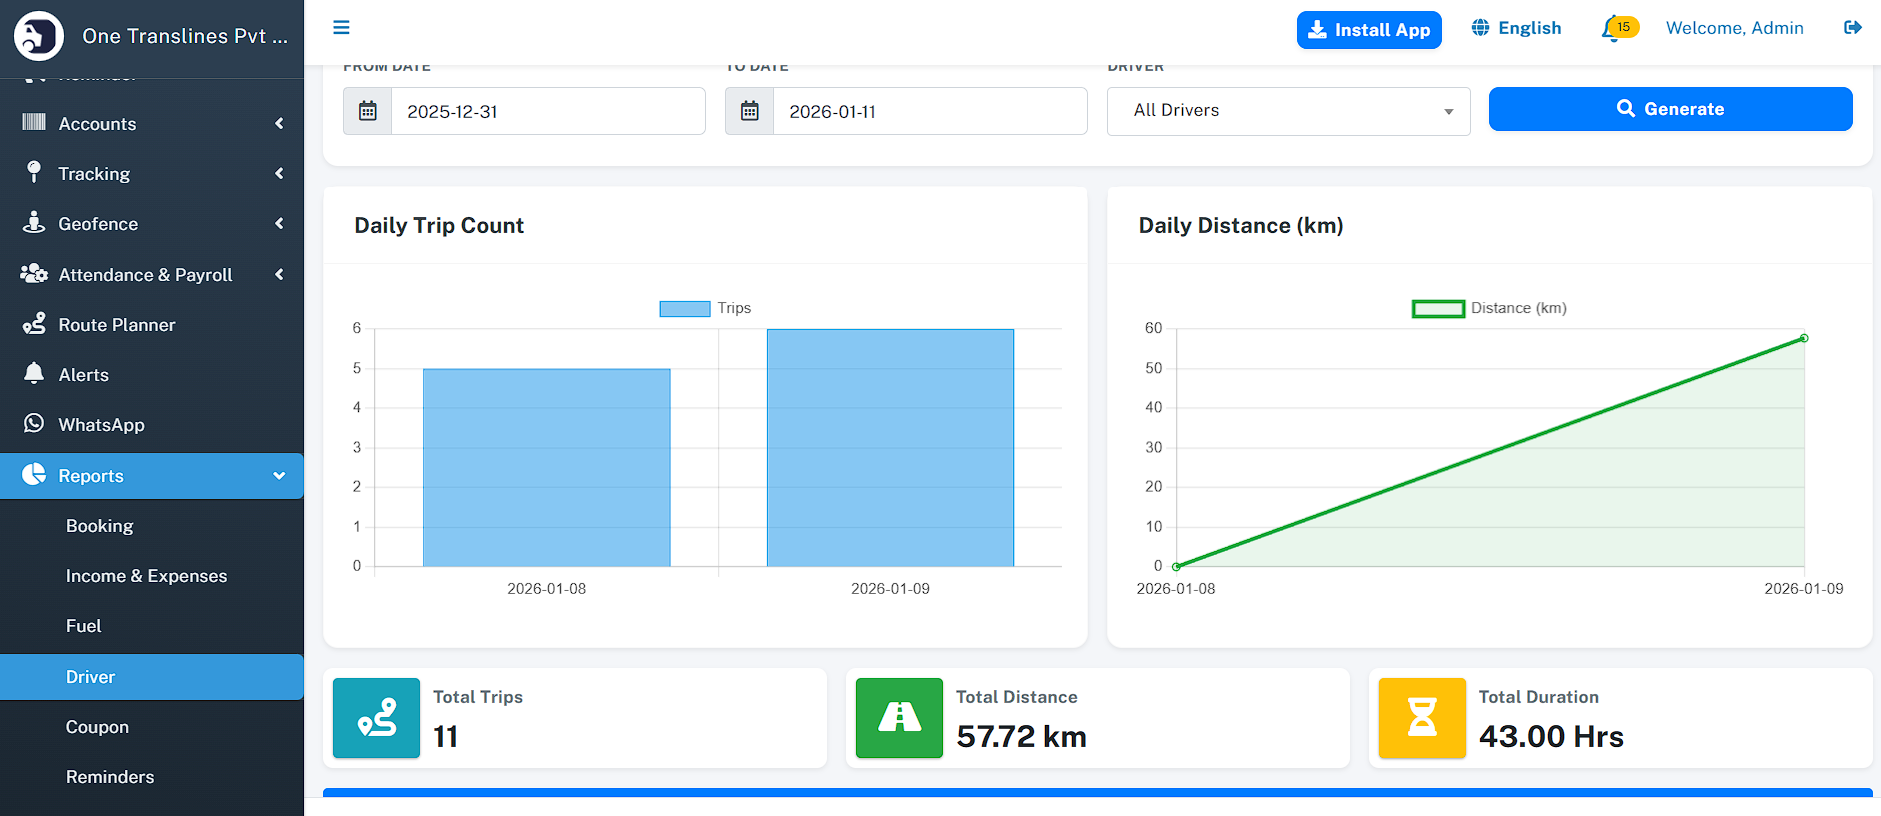
Task: Click the Total Duration hourglass icon
Action: point(1421,718)
